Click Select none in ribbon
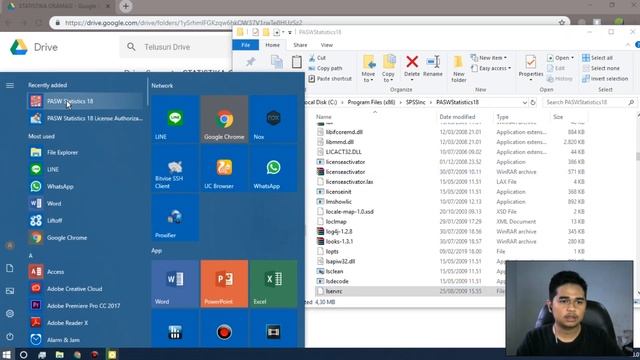This screenshot has height=360, width=640. point(601,68)
